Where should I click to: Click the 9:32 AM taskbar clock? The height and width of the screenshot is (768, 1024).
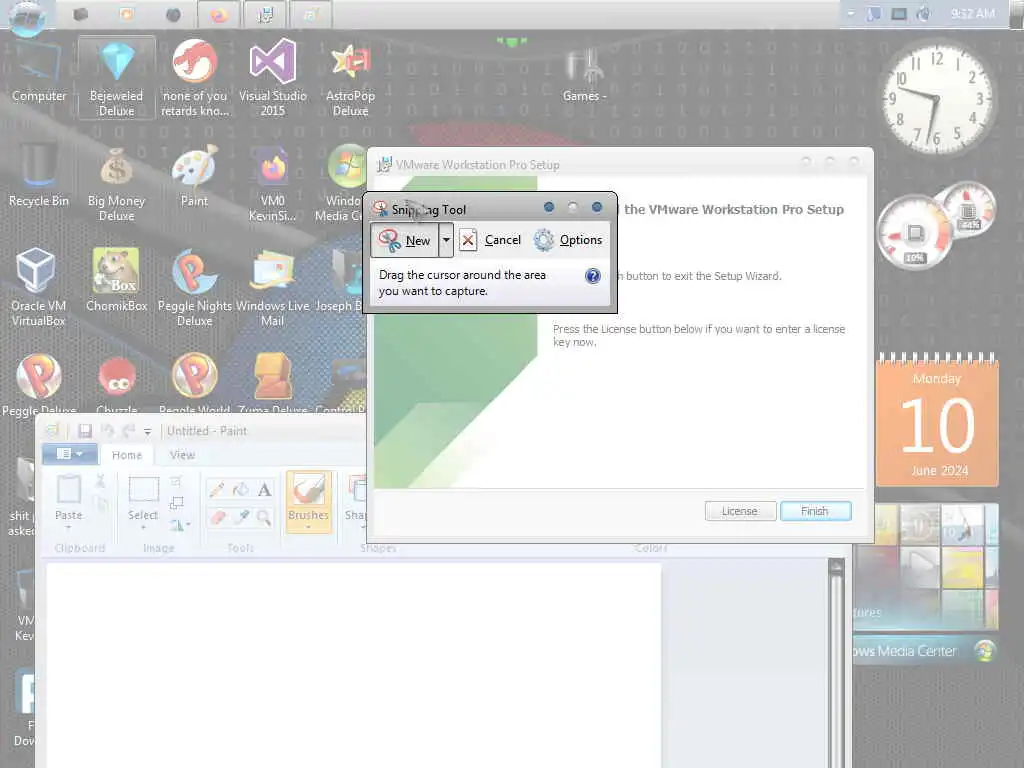pos(972,14)
